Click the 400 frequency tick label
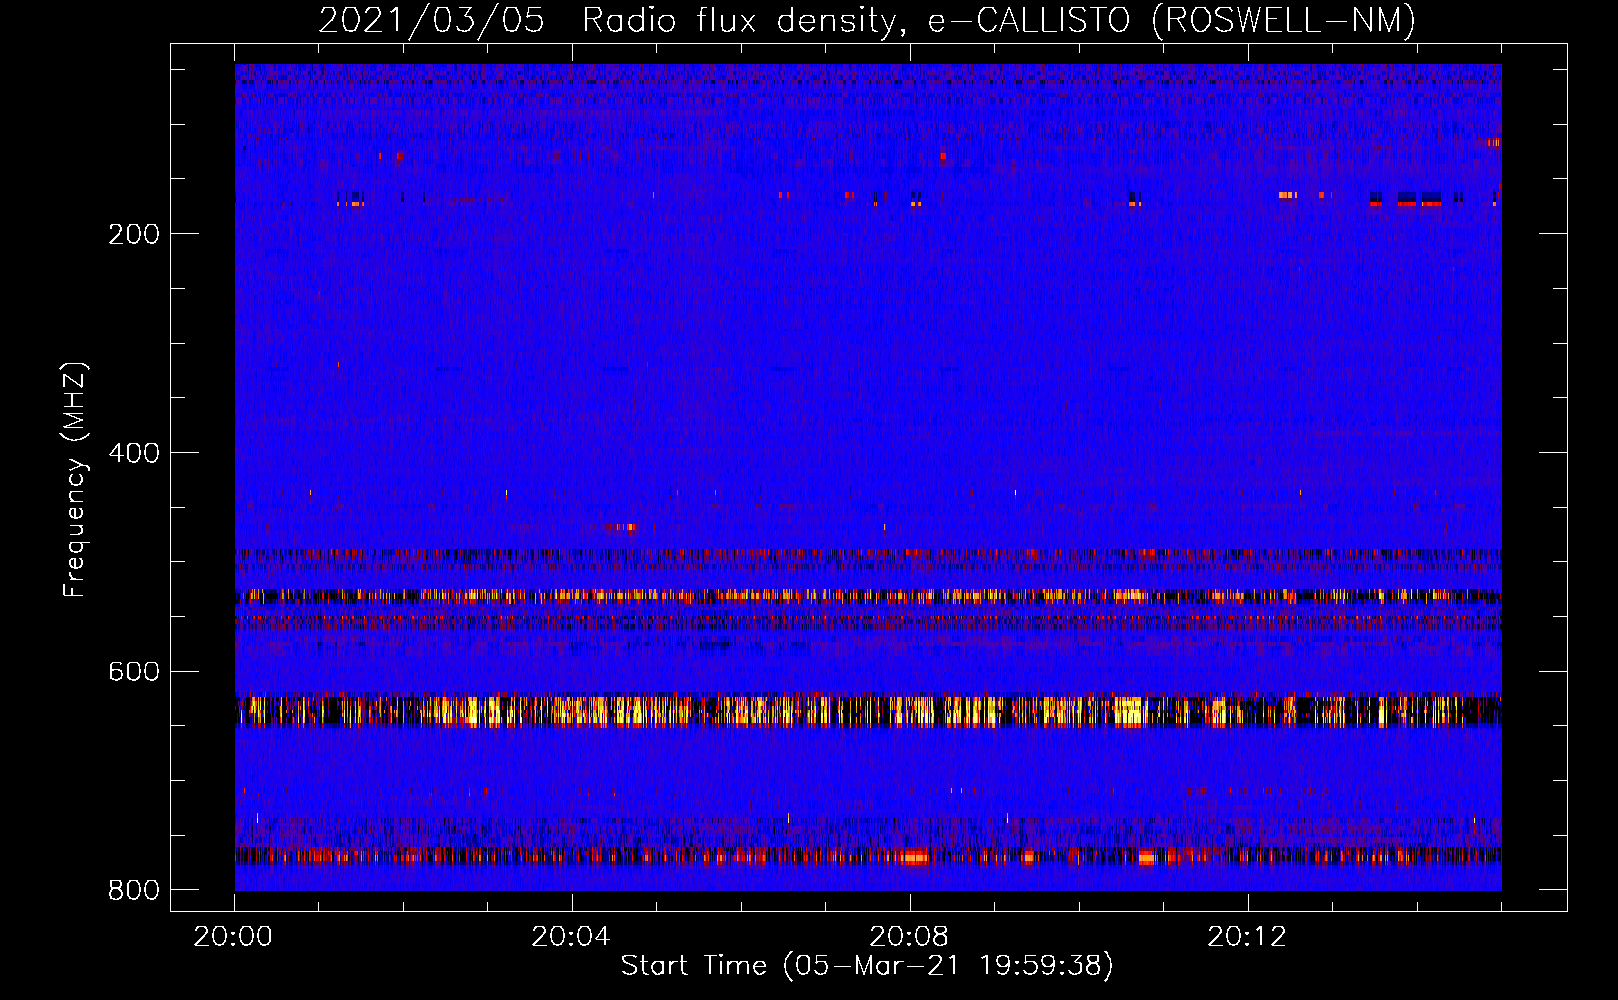The height and width of the screenshot is (1000, 1618). tap(134, 454)
